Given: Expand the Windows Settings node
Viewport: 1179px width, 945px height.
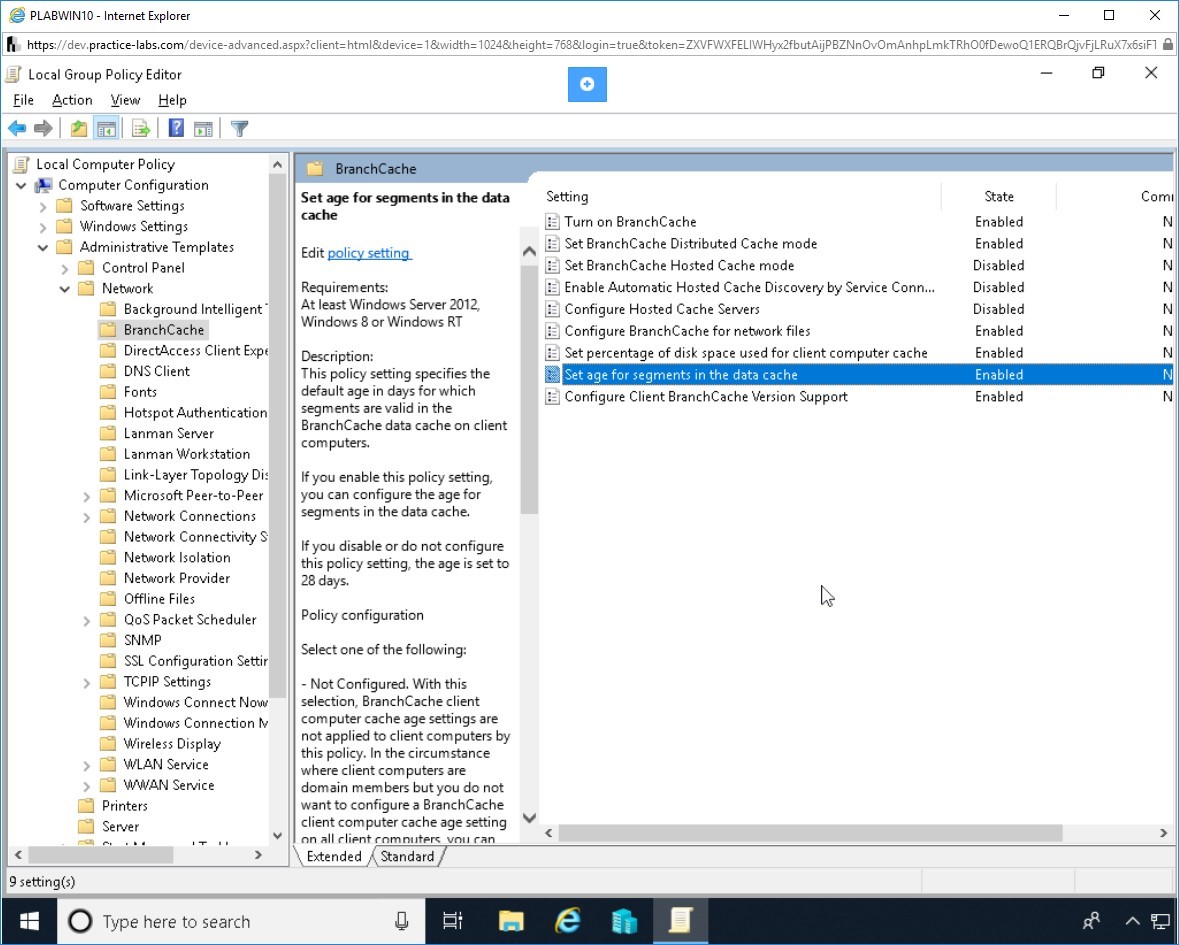Looking at the screenshot, I should [x=43, y=226].
